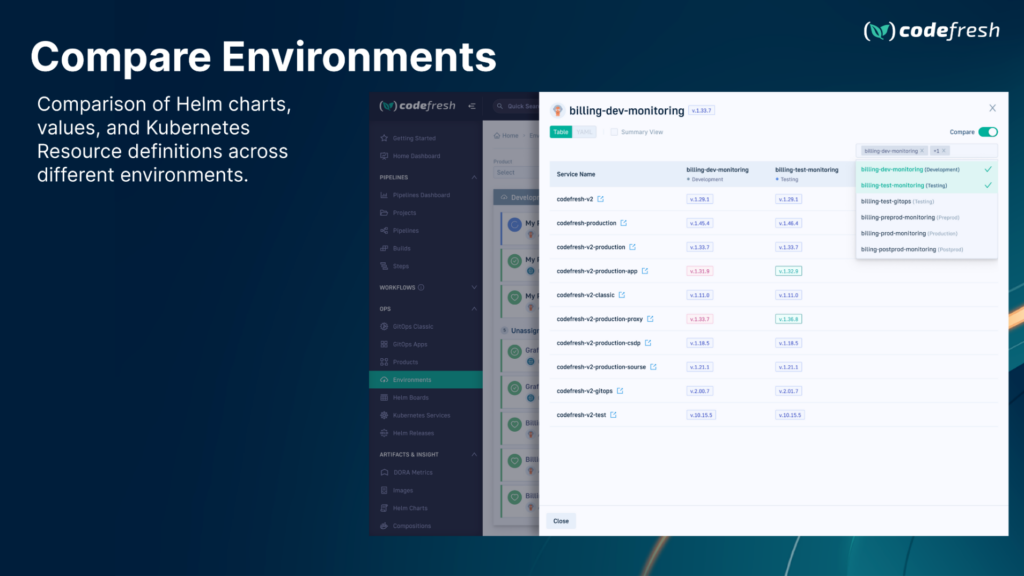Click the Builds icon in sidebar
The width and height of the screenshot is (1024, 576).
[x=384, y=248]
